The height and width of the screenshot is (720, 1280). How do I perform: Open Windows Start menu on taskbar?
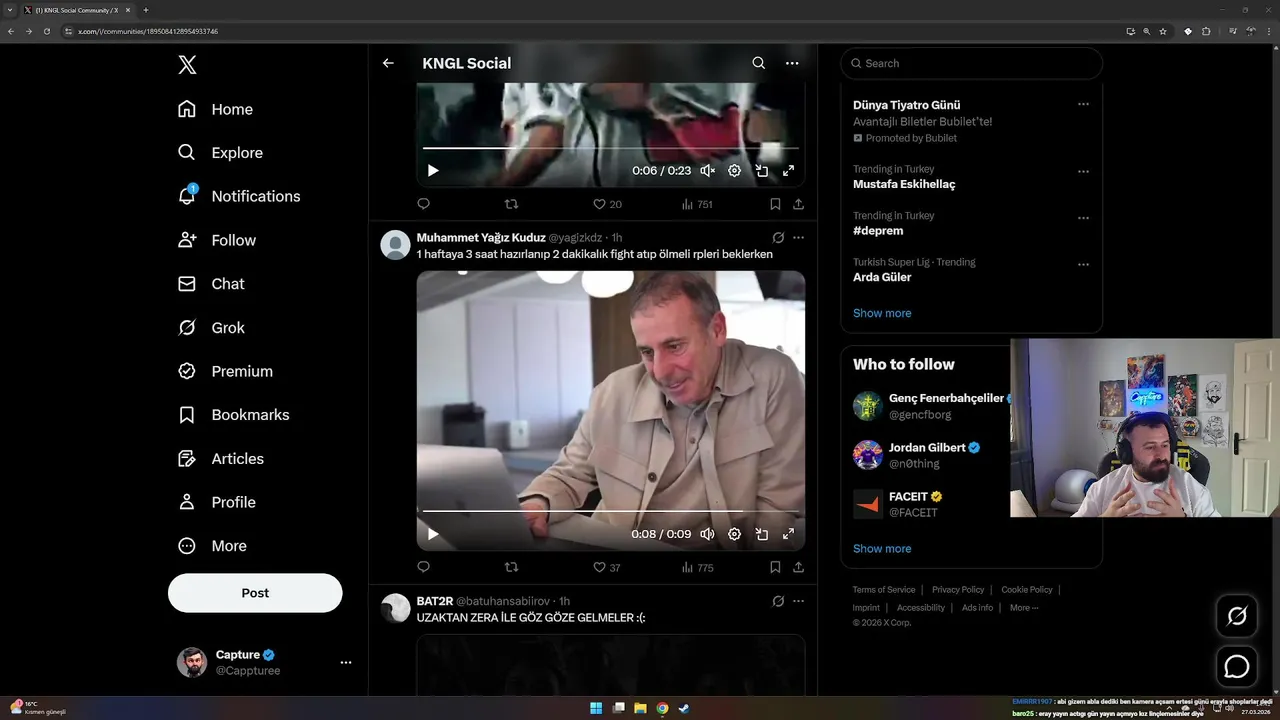pyautogui.click(x=596, y=708)
